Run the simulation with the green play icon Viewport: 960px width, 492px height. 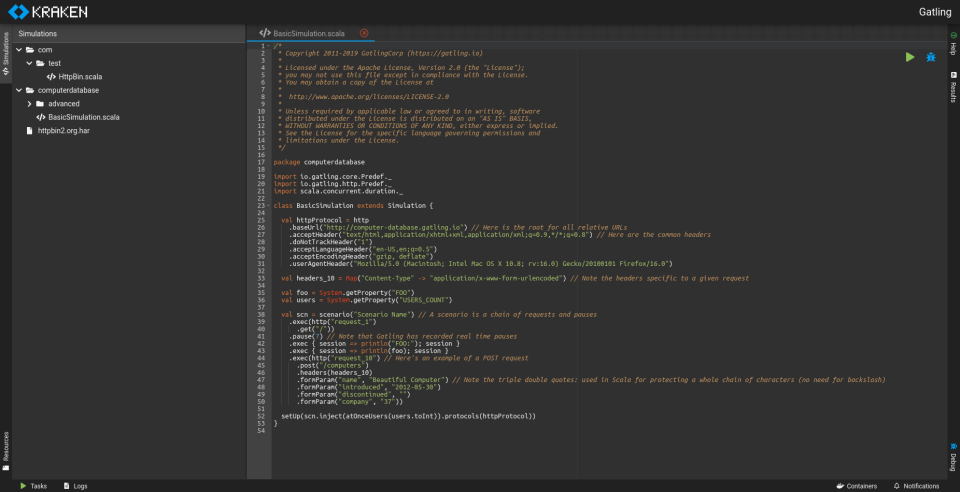909,57
